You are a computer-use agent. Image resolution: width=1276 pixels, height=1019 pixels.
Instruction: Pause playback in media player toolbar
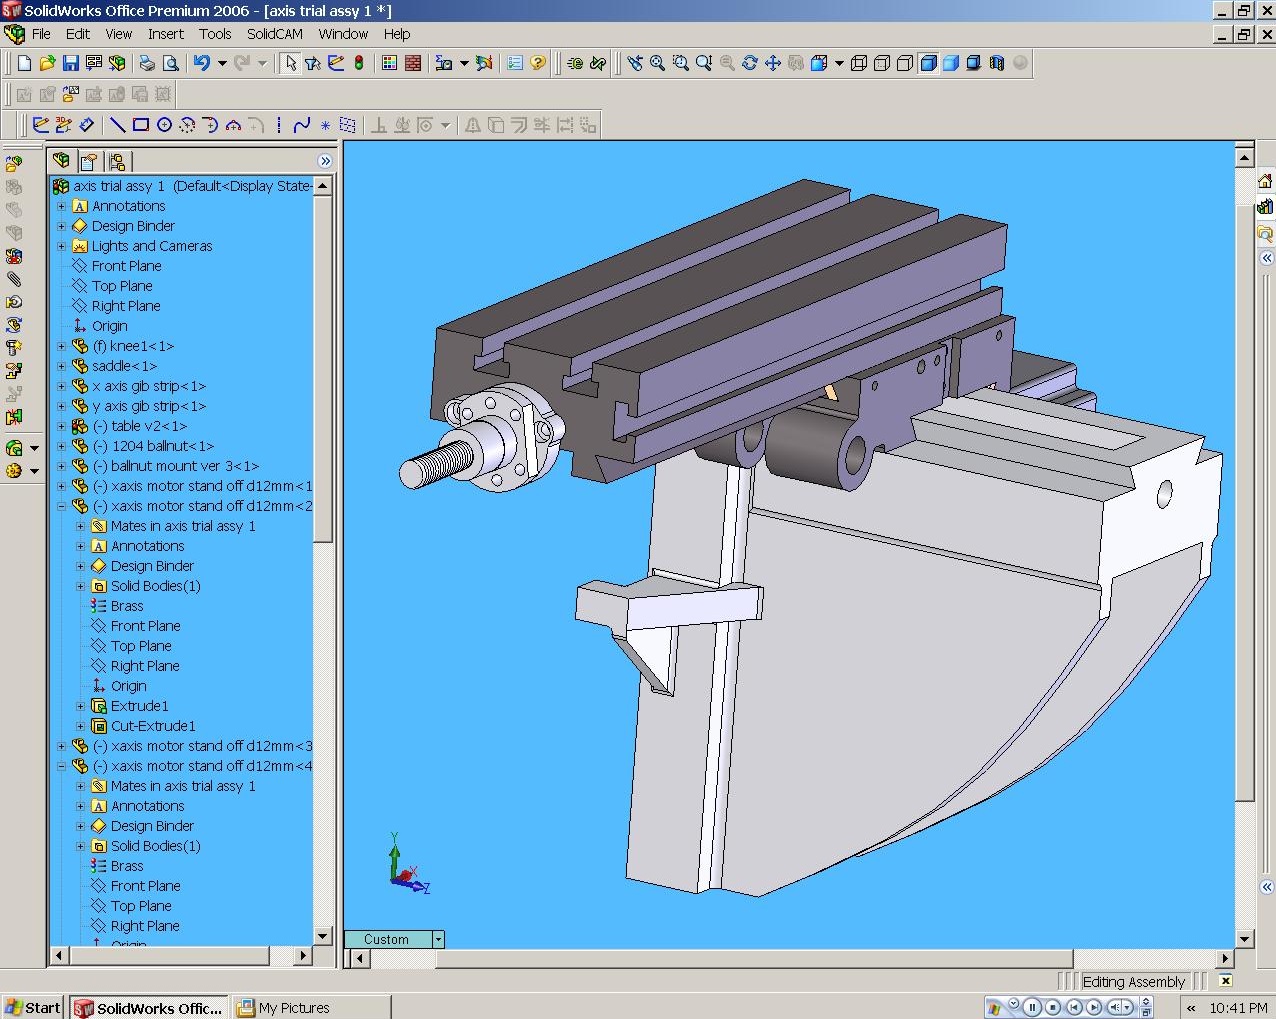coord(1032,1007)
